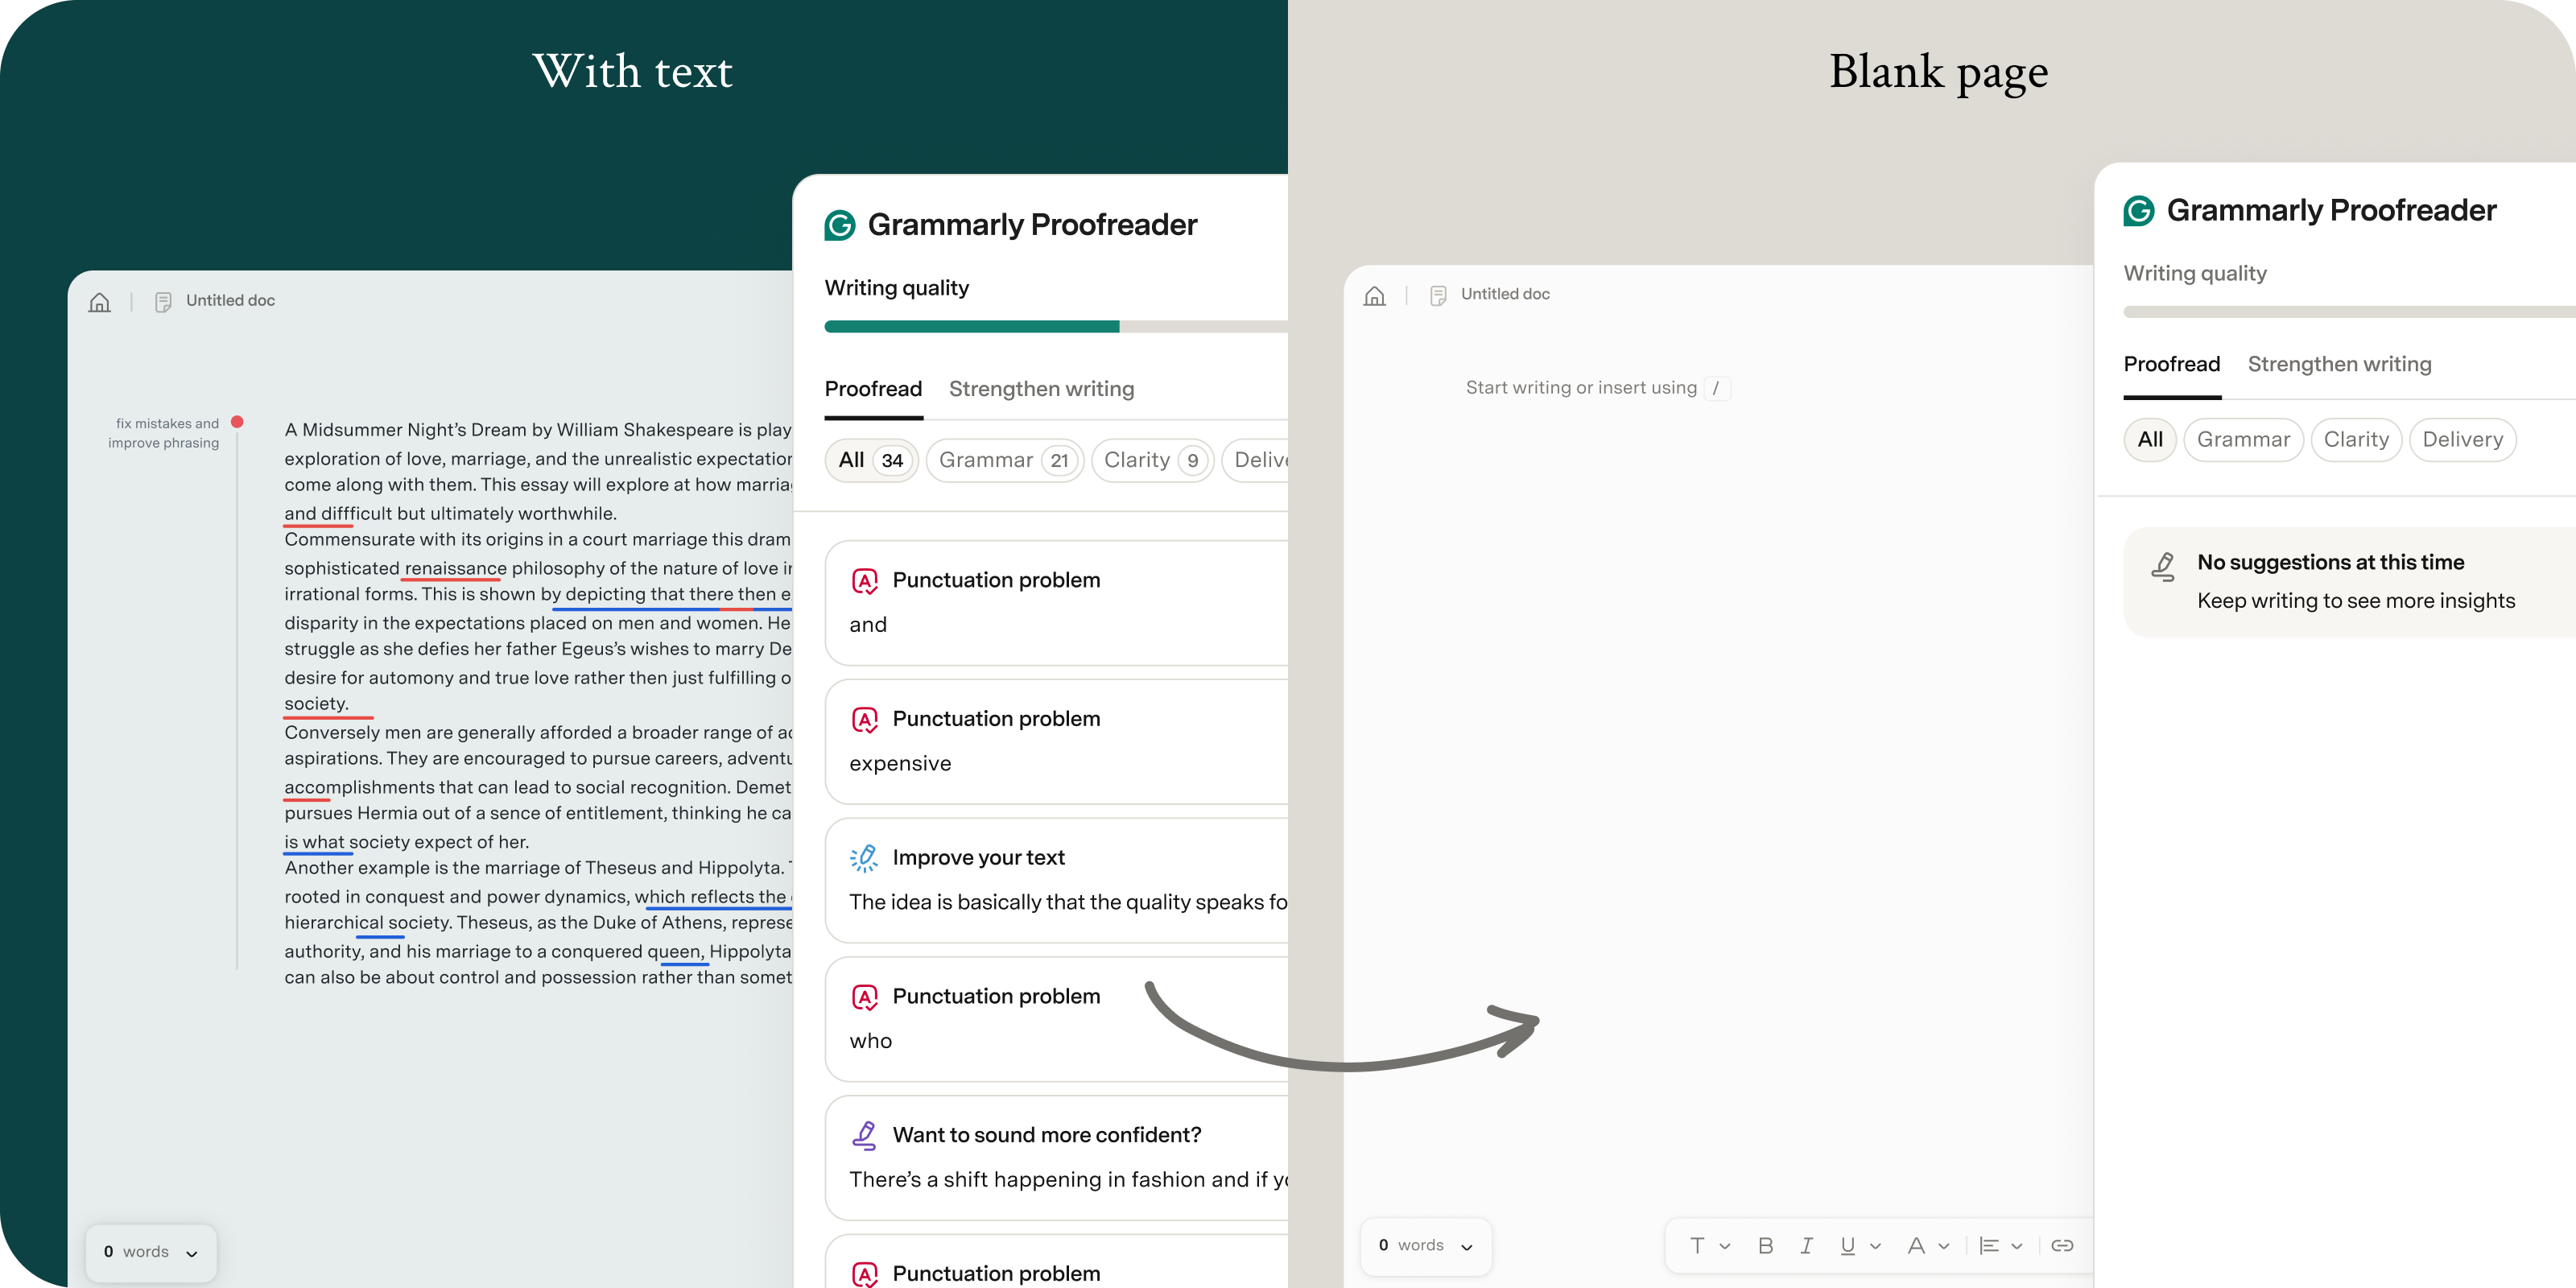Click the document icon beside the left Untitled doc
2576x1288 pixels.
[x=164, y=301]
